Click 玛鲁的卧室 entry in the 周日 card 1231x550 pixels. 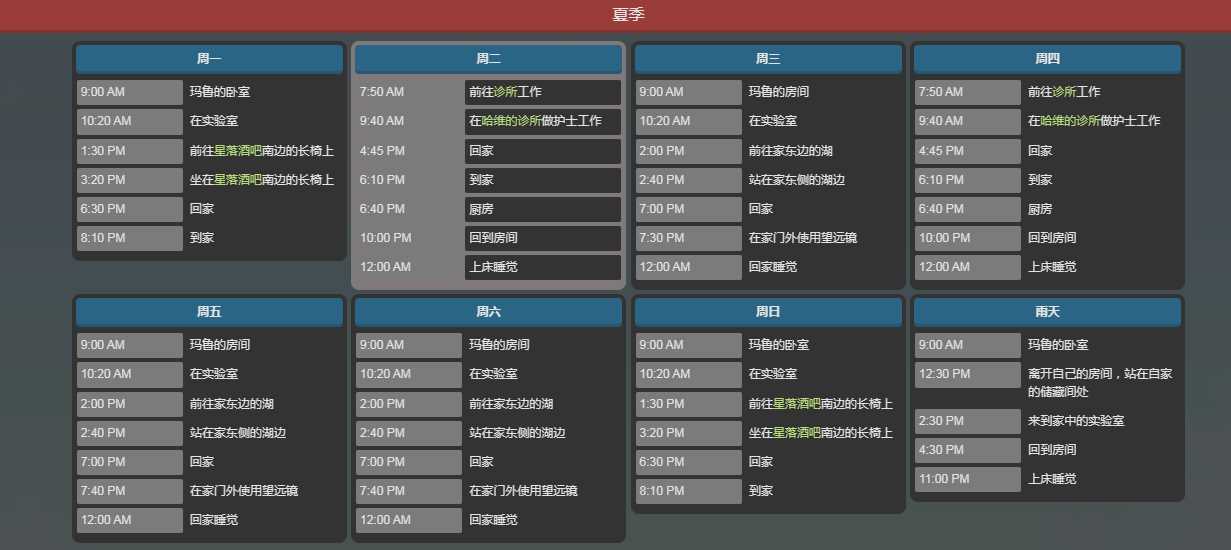point(779,345)
